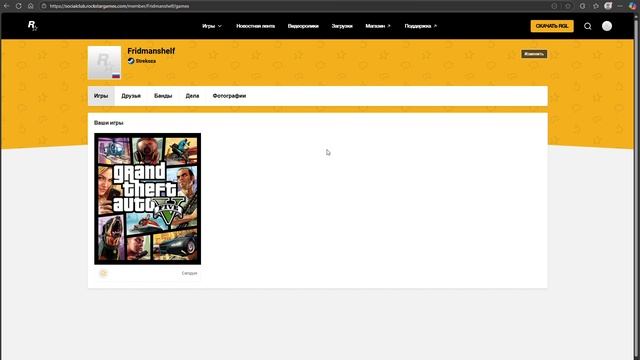Image resolution: width=640 pixels, height=360 pixels.
Task: Expand the Игры dropdown in navigation
Action: pyautogui.click(x=211, y=26)
